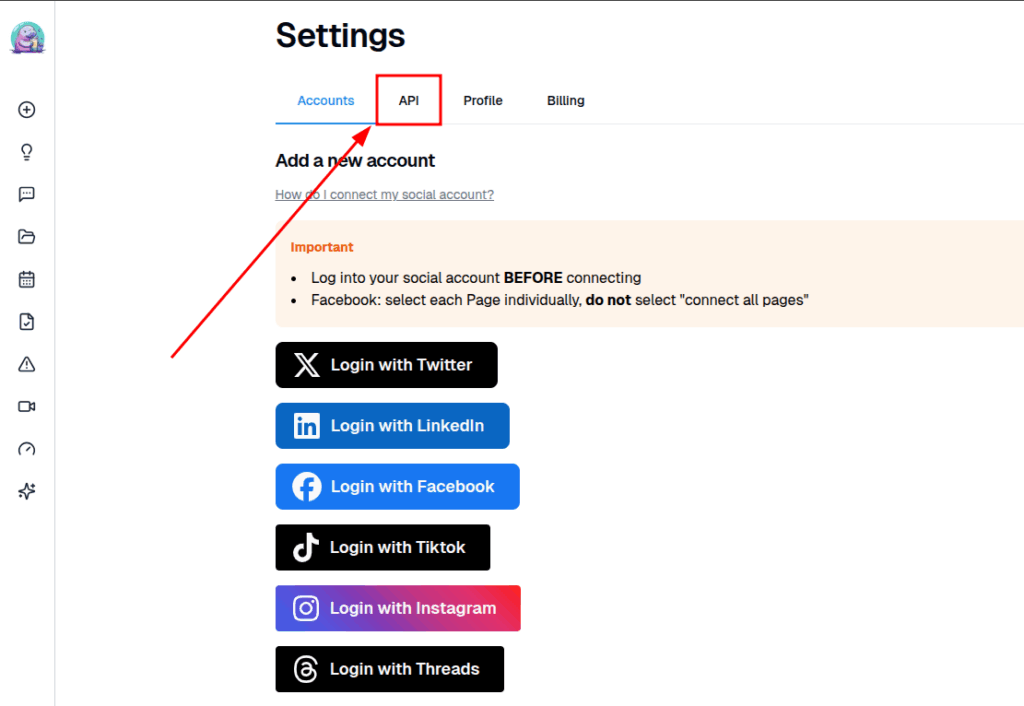Open the API settings tab
Screen dimensions: 1024x706
point(409,101)
